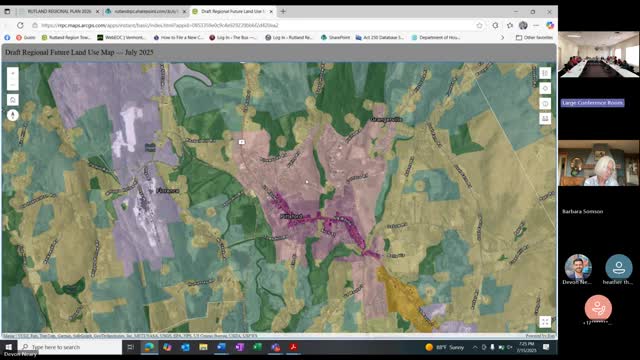Screen dimensions: 640x360
Task: Open a new browser tab
Action: 283,11
